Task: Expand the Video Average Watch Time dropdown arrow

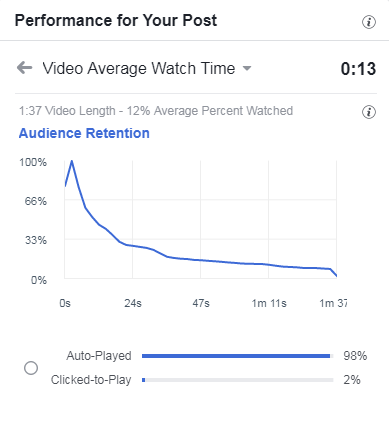Action: click(x=247, y=68)
